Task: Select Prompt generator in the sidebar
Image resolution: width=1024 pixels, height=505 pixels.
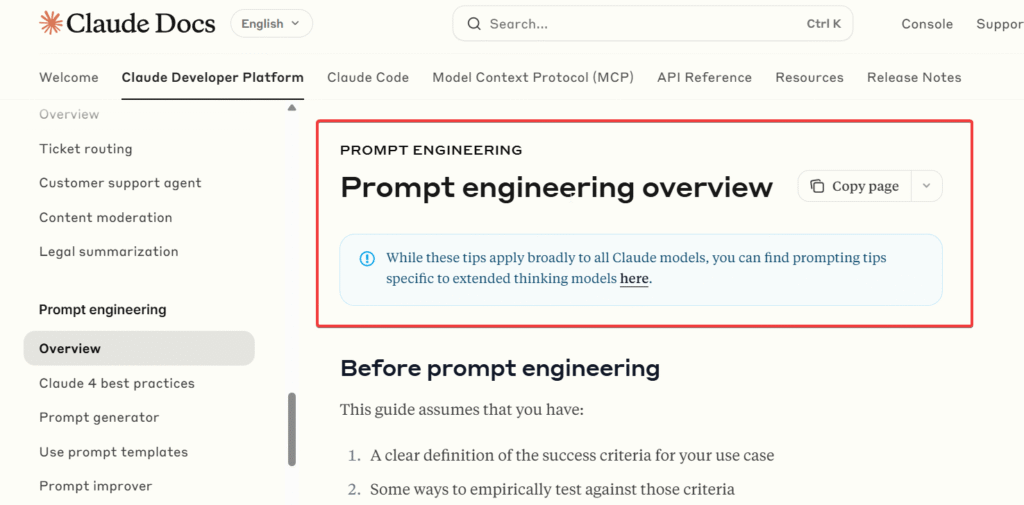Action: coord(99,417)
